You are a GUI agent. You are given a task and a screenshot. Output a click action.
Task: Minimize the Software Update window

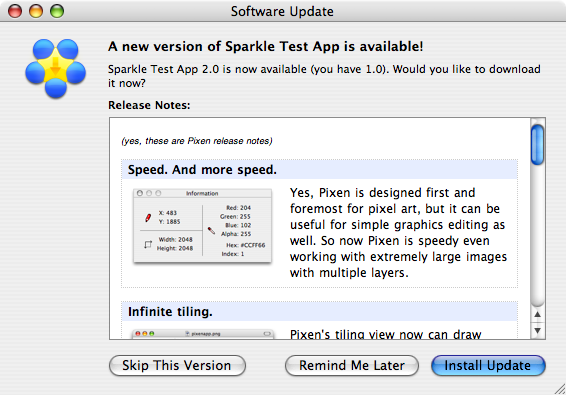coord(36,11)
